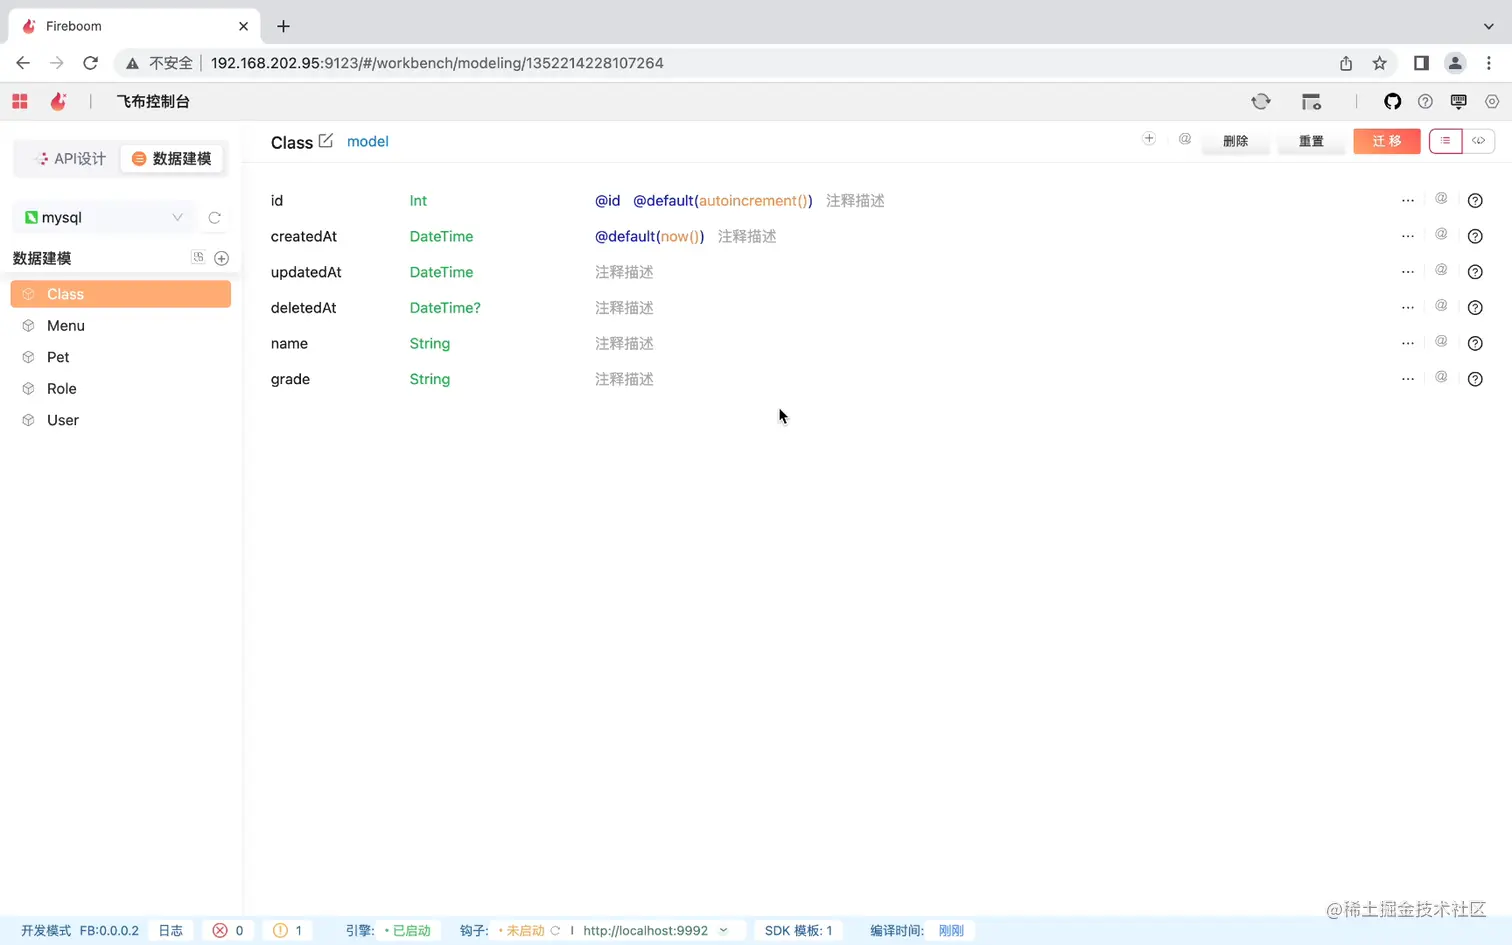Image resolution: width=1512 pixels, height=945 pixels.
Task: Switch to list view mode
Action: 1446,141
